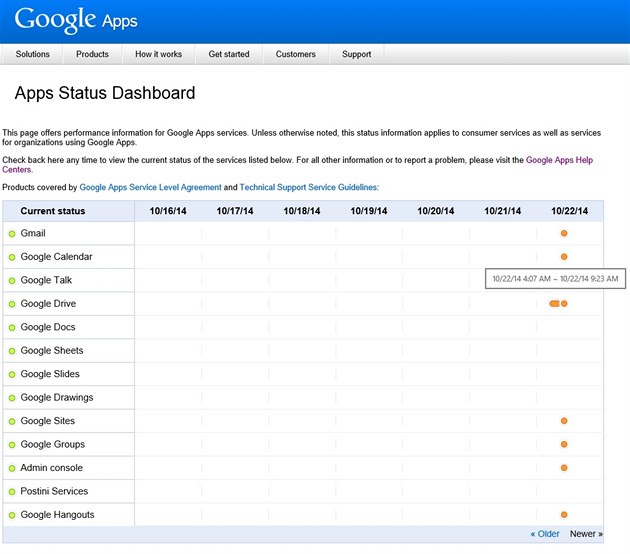
Task: Click the Google Apps logo
Action: coord(76,20)
